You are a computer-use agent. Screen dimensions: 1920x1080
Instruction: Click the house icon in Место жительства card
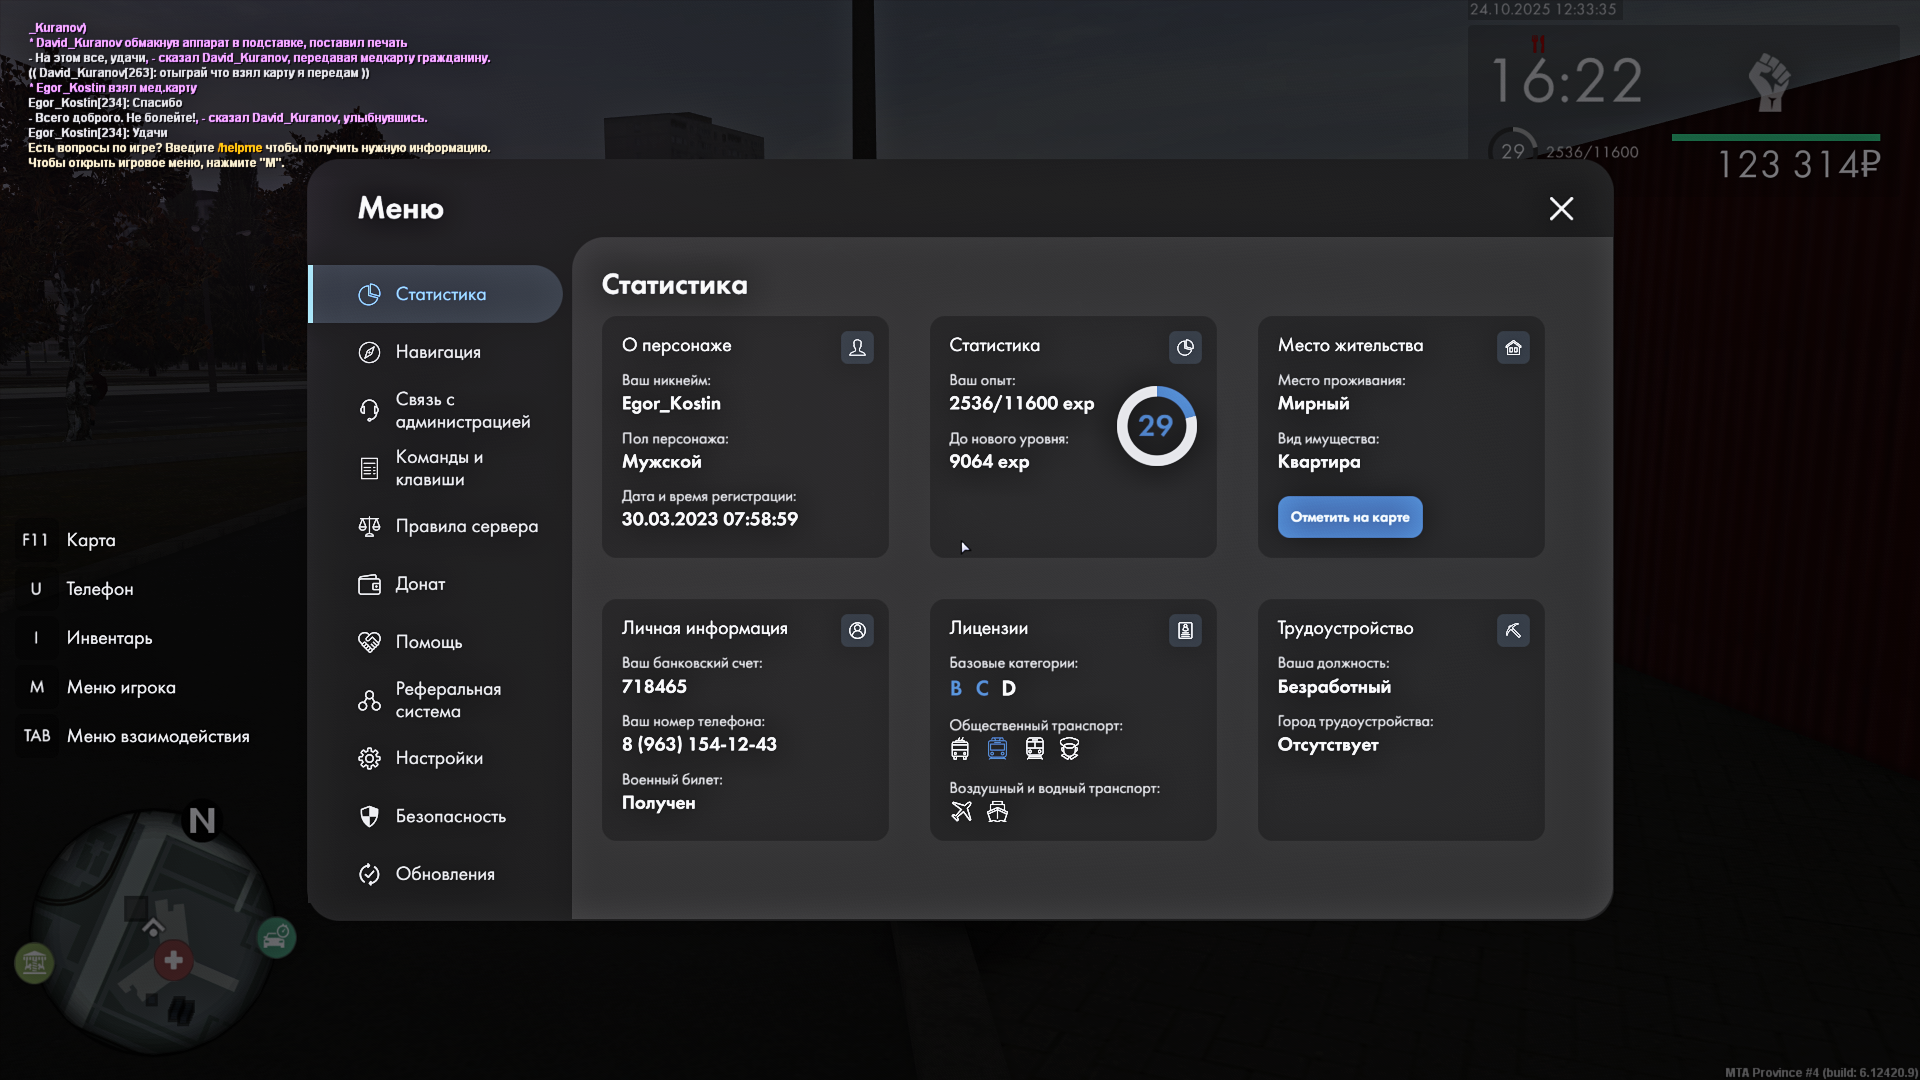click(x=1513, y=347)
